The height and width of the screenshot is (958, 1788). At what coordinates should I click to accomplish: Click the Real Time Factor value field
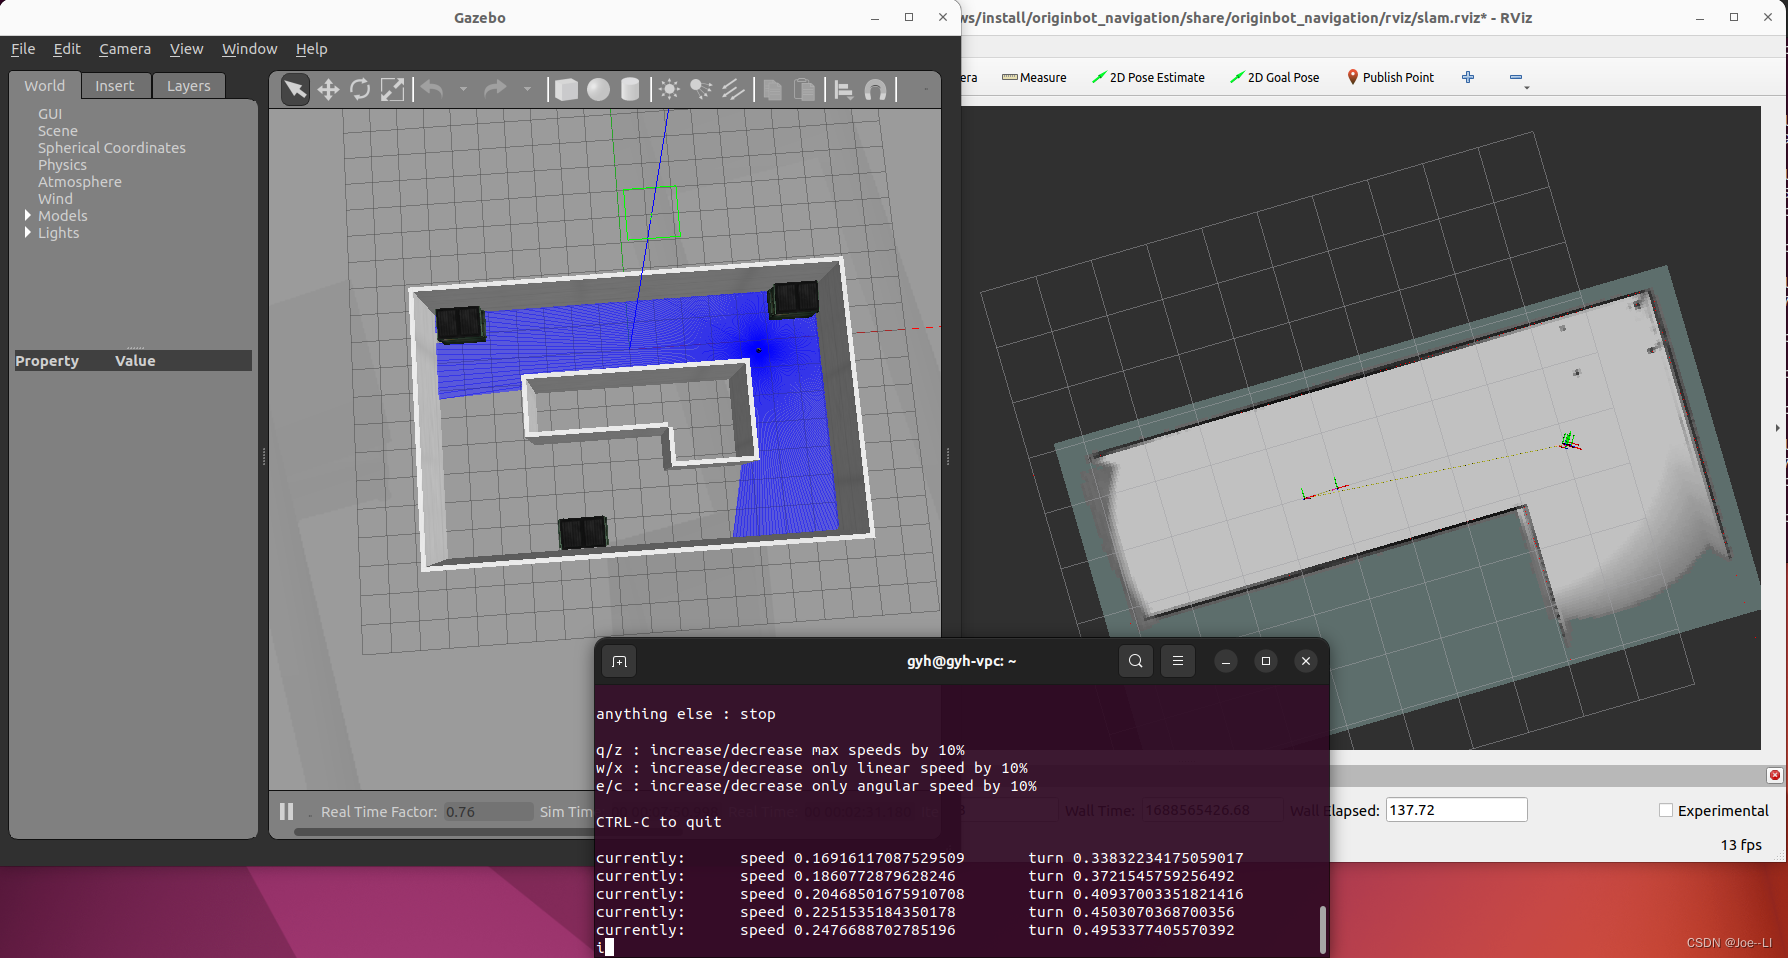[488, 812]
